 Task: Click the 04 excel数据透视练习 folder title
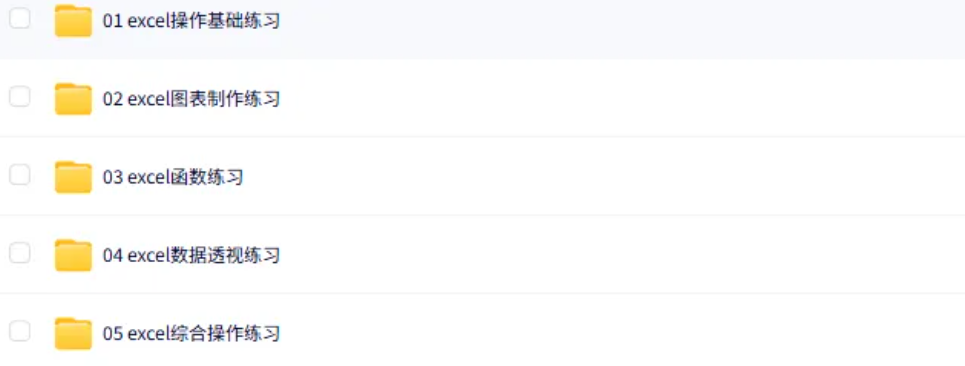pos(191,255)
